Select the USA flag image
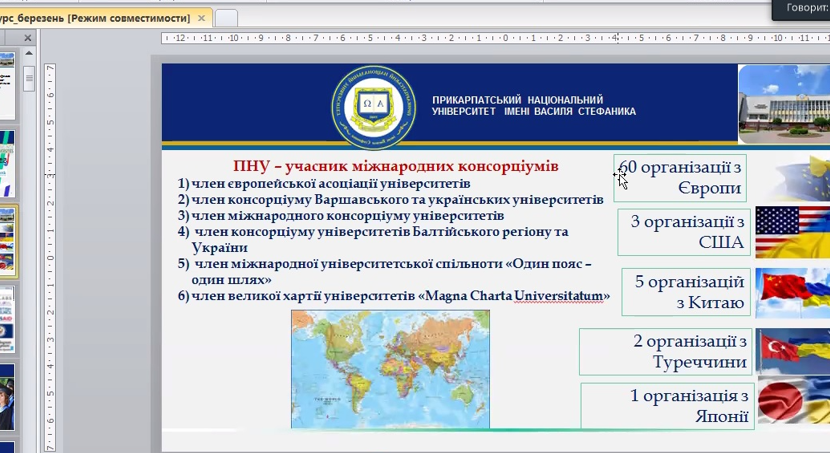The image size is (830, 453). tap(792, 232)
